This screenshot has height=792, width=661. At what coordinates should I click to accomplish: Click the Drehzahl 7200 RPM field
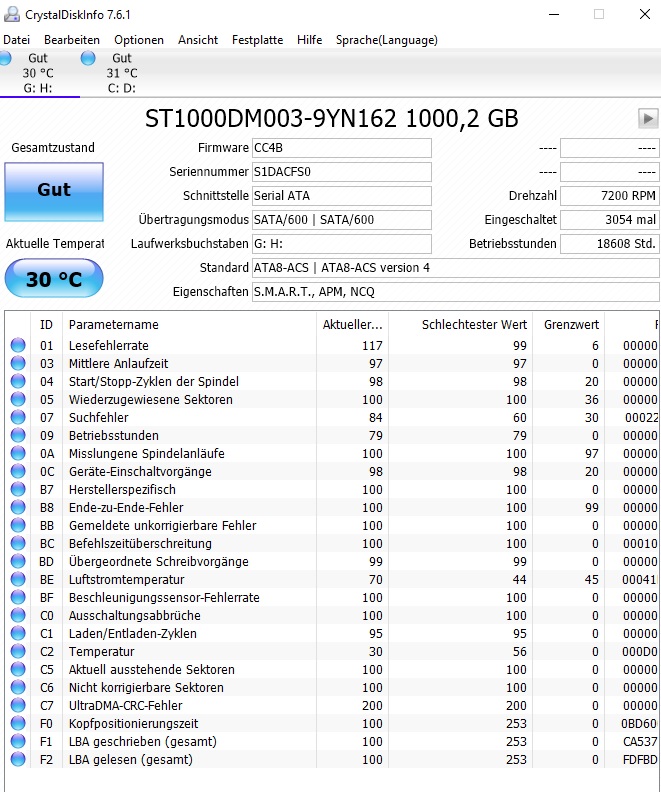tap(609, 195)
